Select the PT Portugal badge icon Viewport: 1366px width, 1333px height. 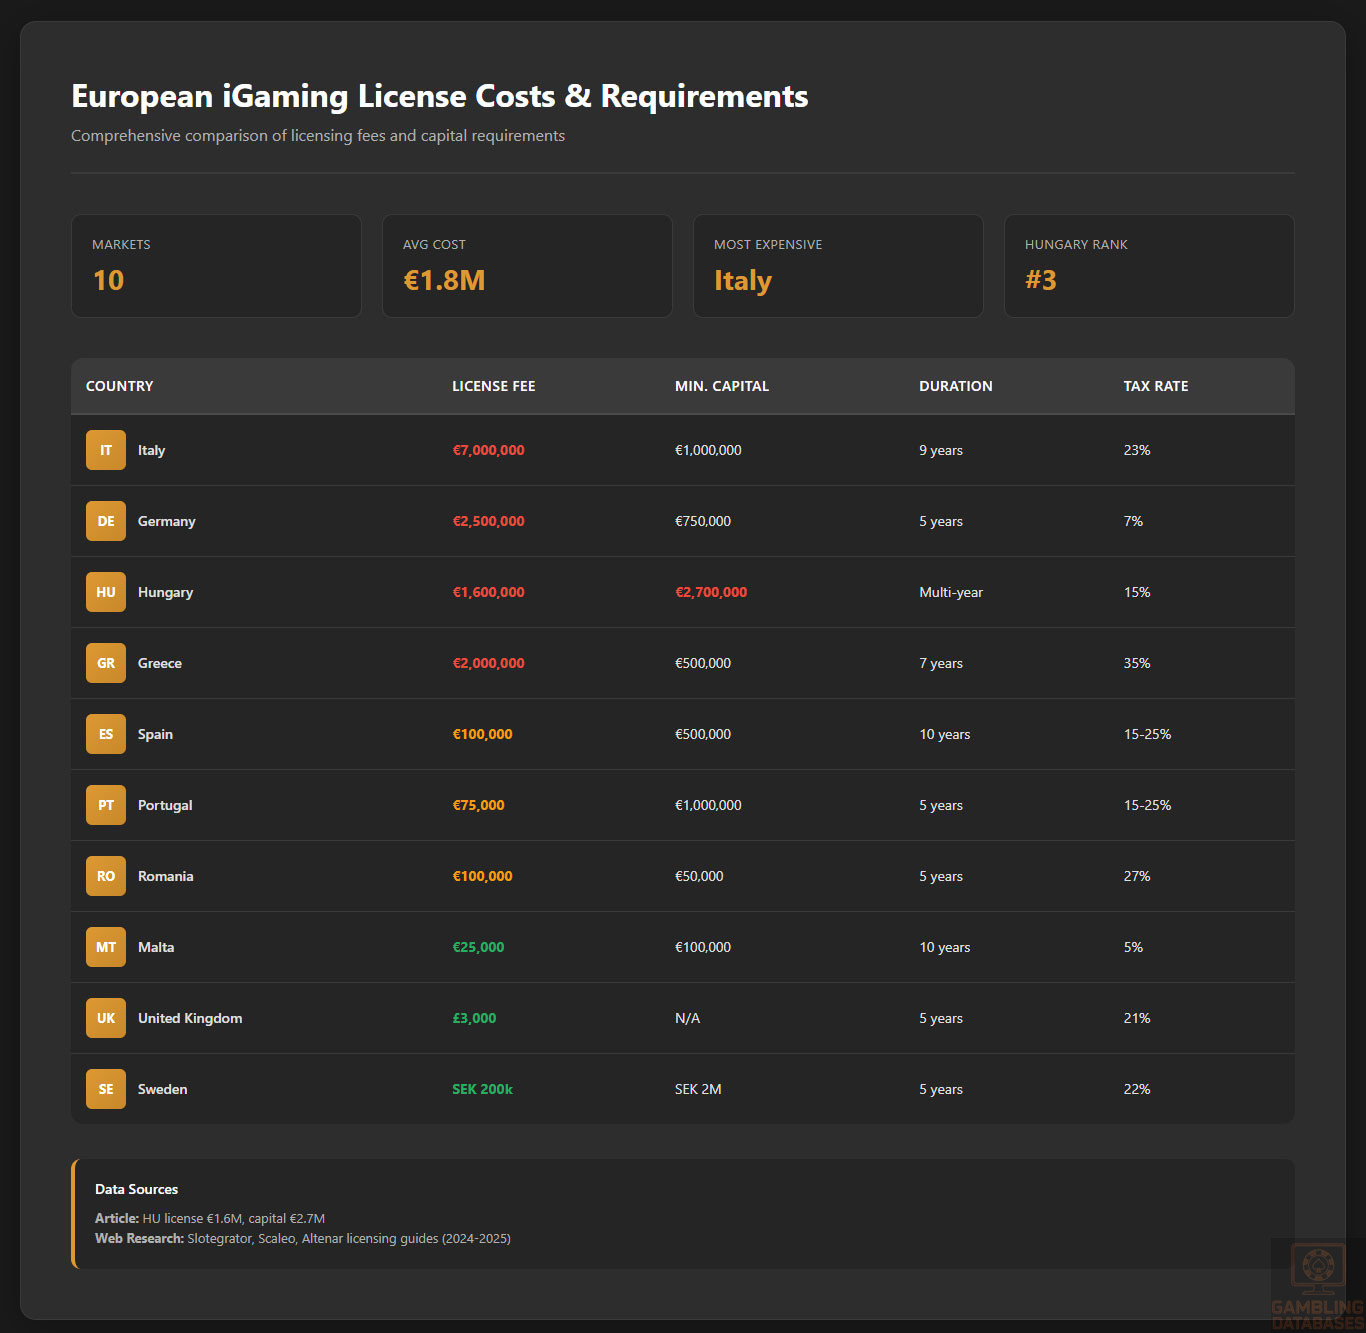(x=106, y=805)
